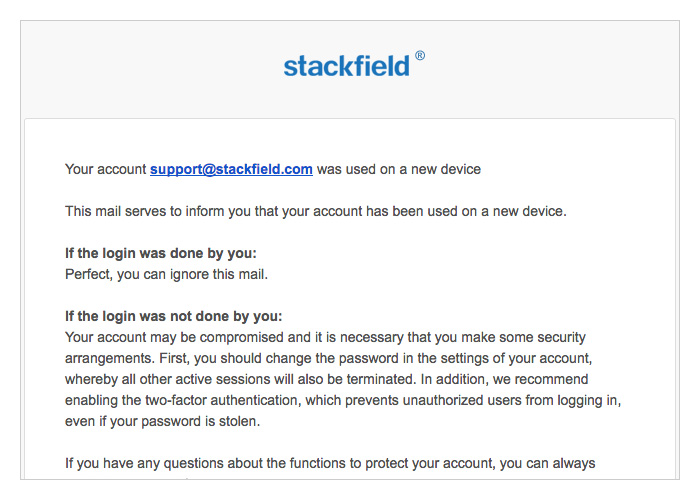Click the 'was used on a new device' text
This screenshot has width=700, height=500.
tap(399, 169)
